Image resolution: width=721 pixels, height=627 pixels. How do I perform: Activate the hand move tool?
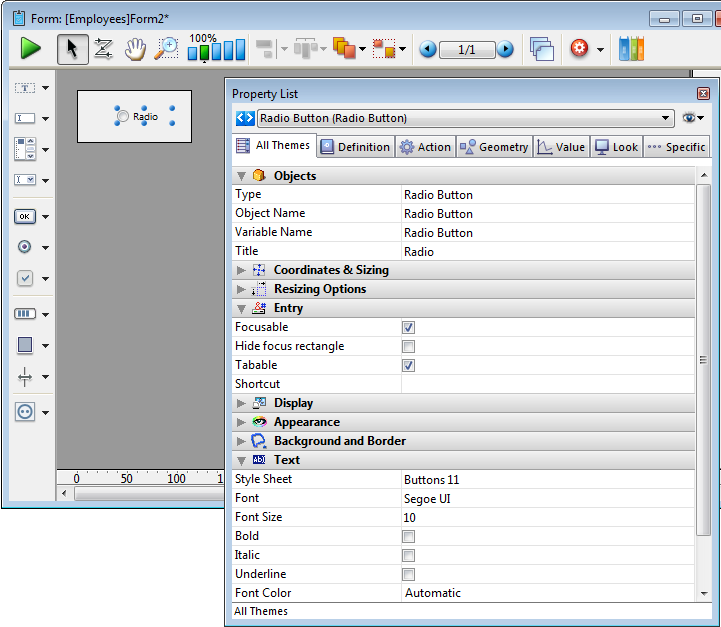coord(135,48)
